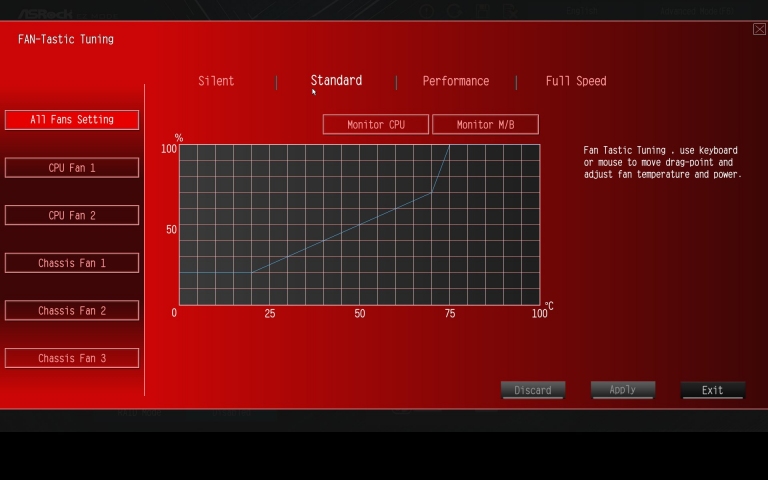
Task: Select the Silent fan profile
Action: coord(216,81)
